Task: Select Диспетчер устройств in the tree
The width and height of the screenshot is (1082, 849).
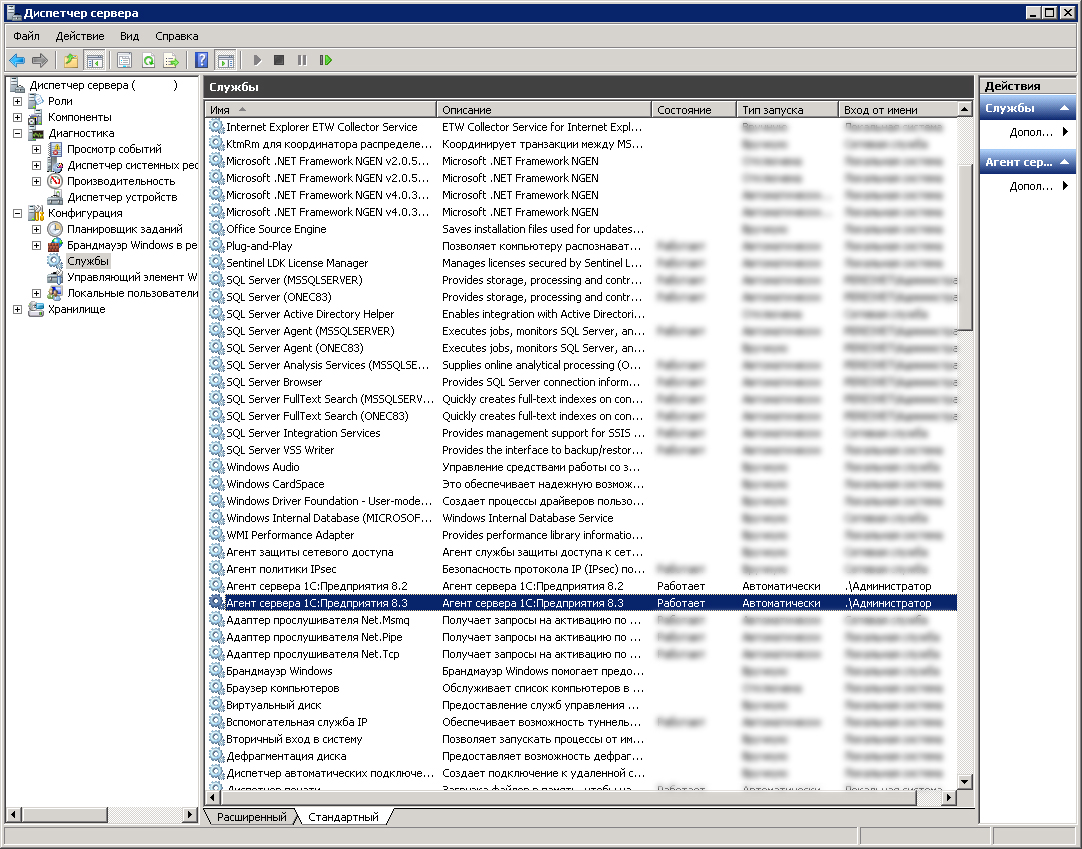Action: (x=121, y=197)
